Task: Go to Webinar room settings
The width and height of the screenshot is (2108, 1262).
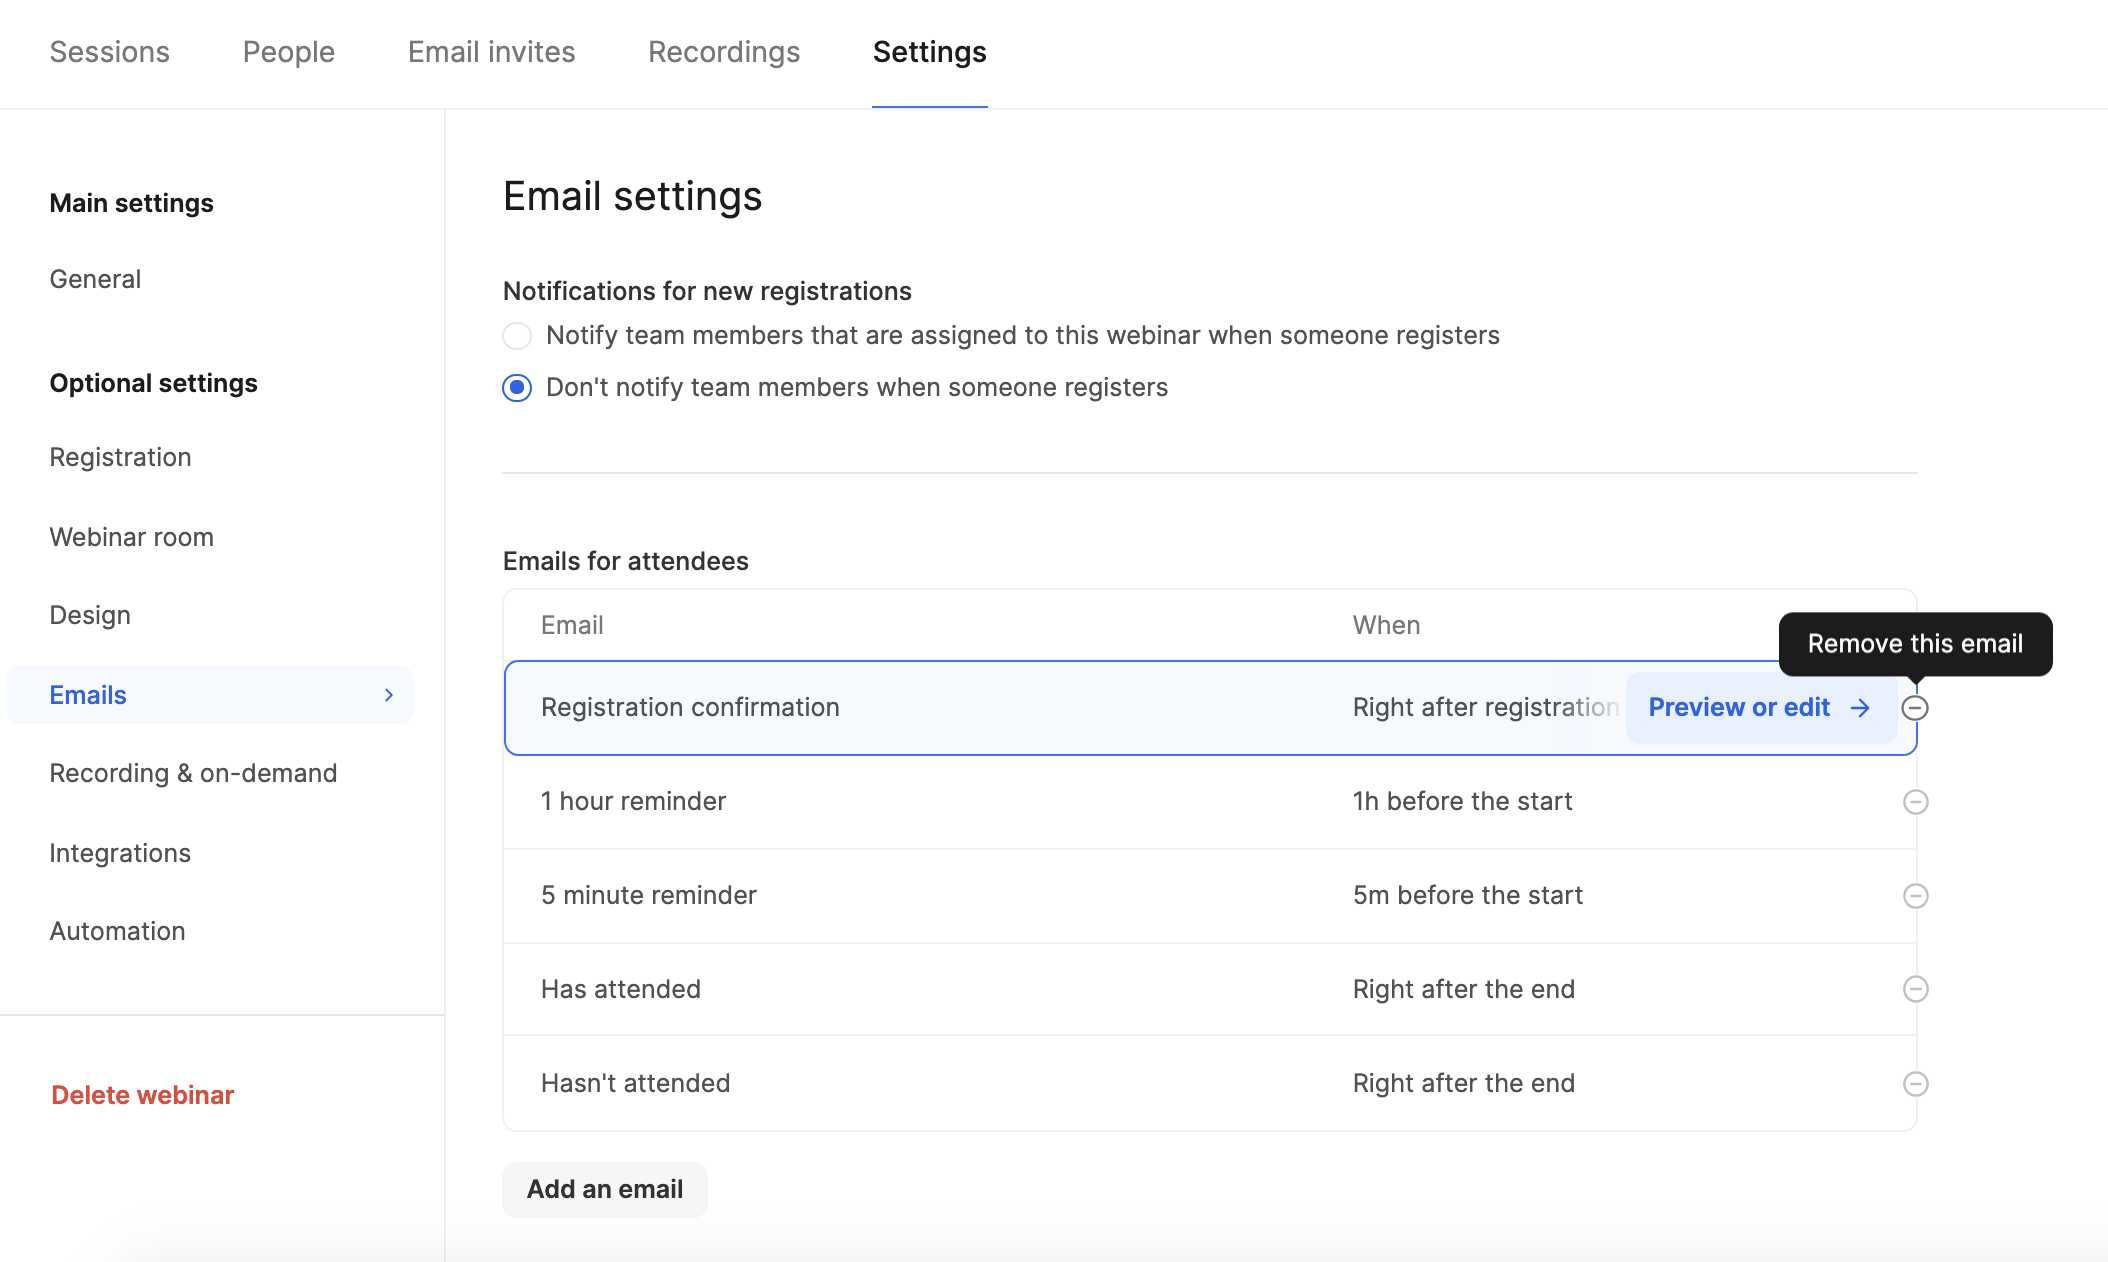Action: (131, 537)
